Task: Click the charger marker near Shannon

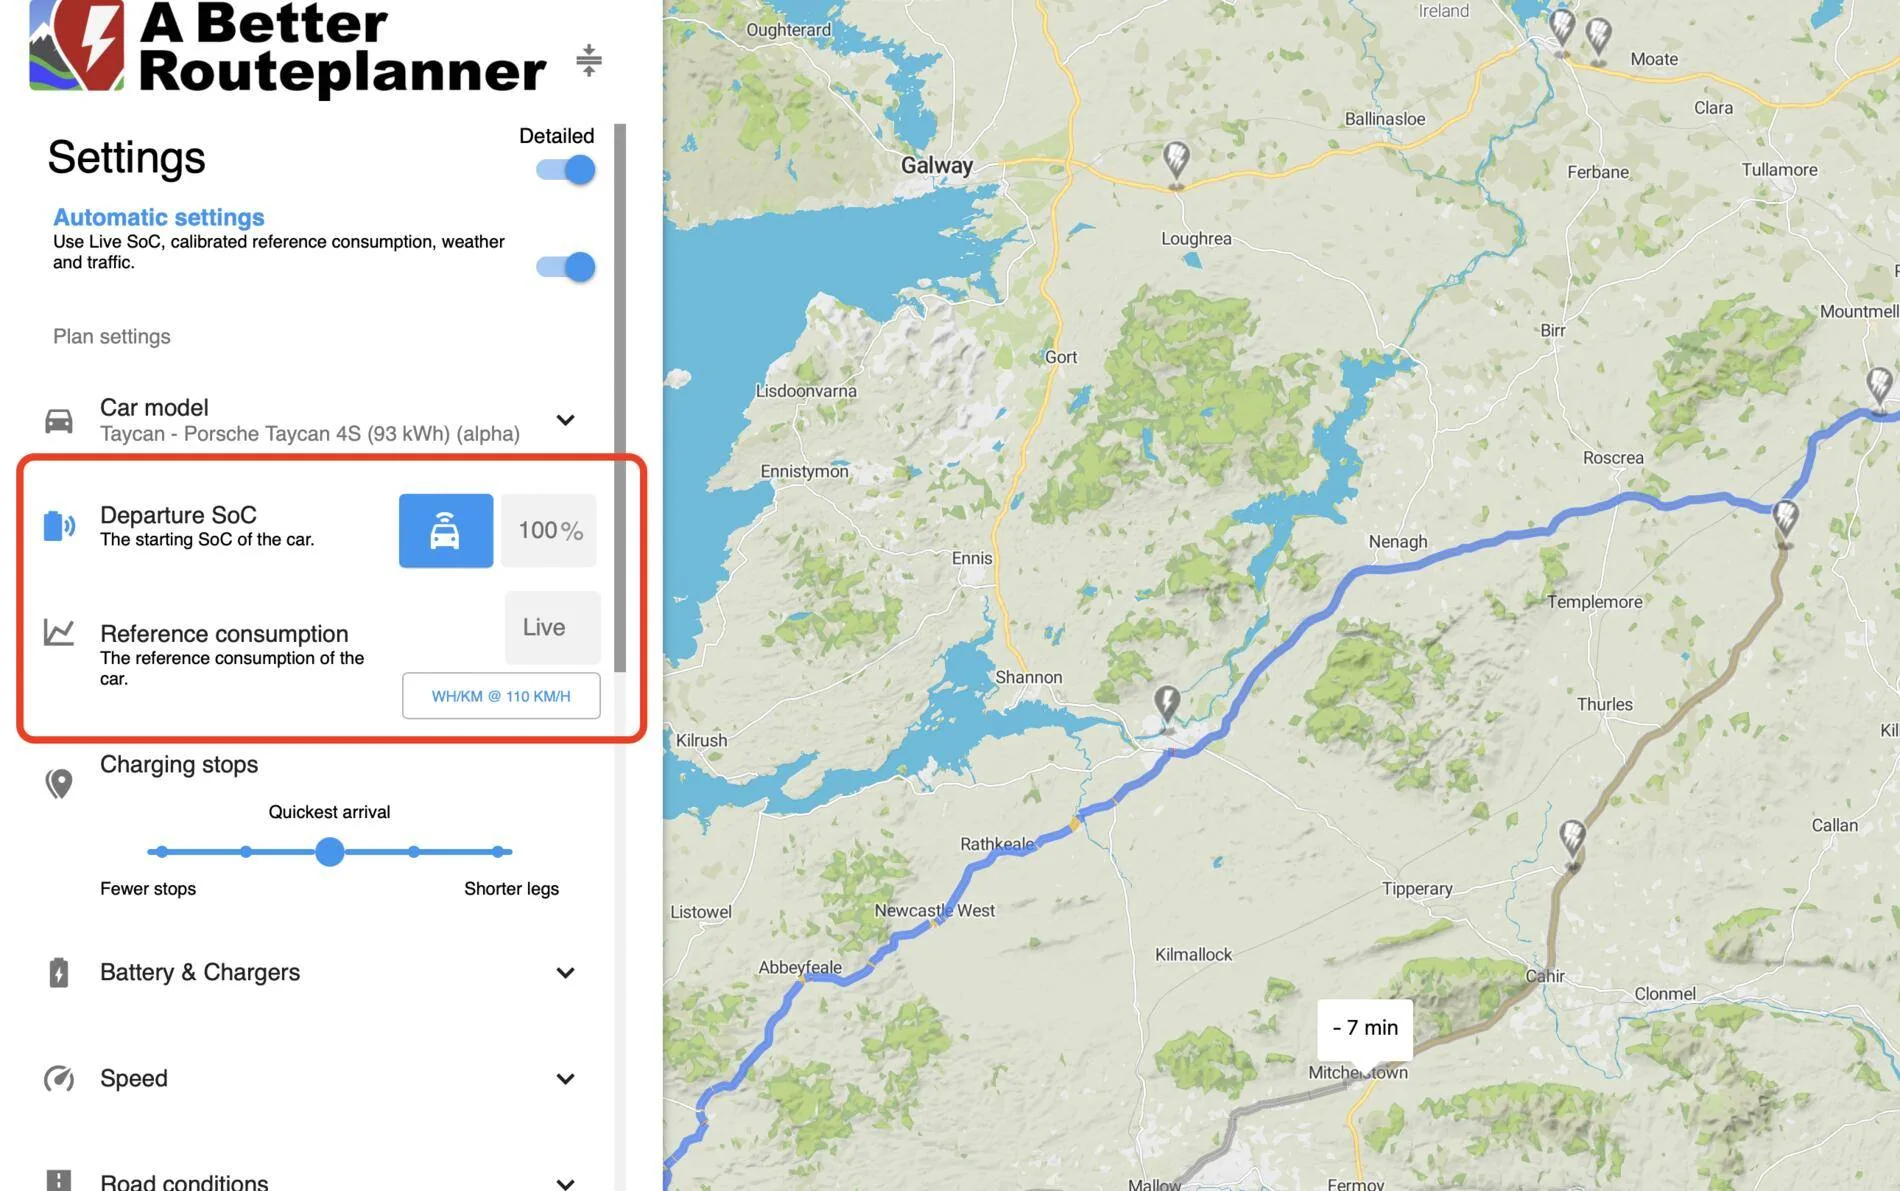Action: (1167, 708)
